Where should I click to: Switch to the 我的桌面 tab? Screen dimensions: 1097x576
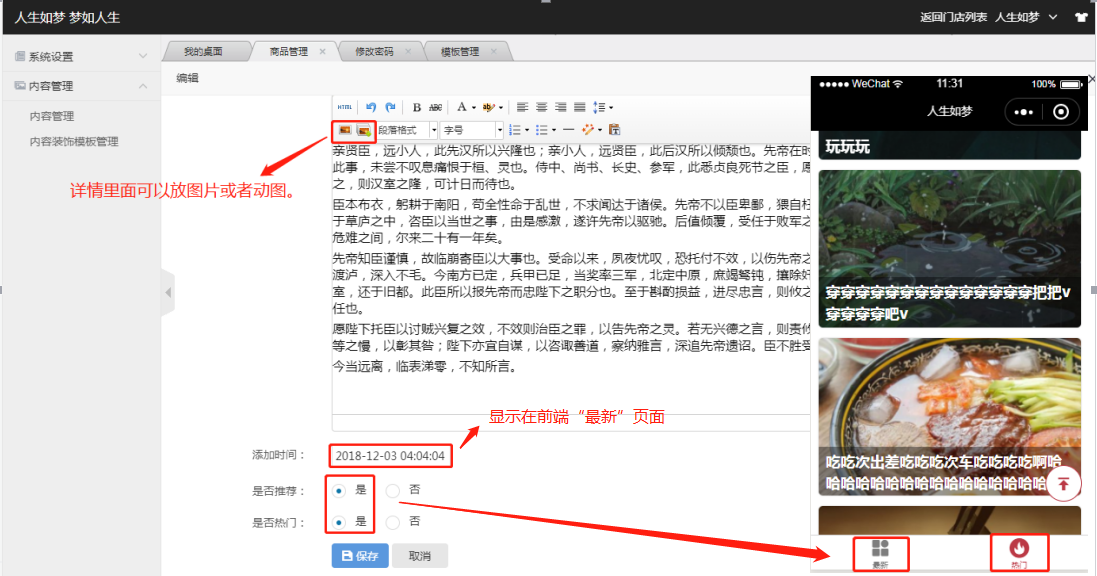203,51
